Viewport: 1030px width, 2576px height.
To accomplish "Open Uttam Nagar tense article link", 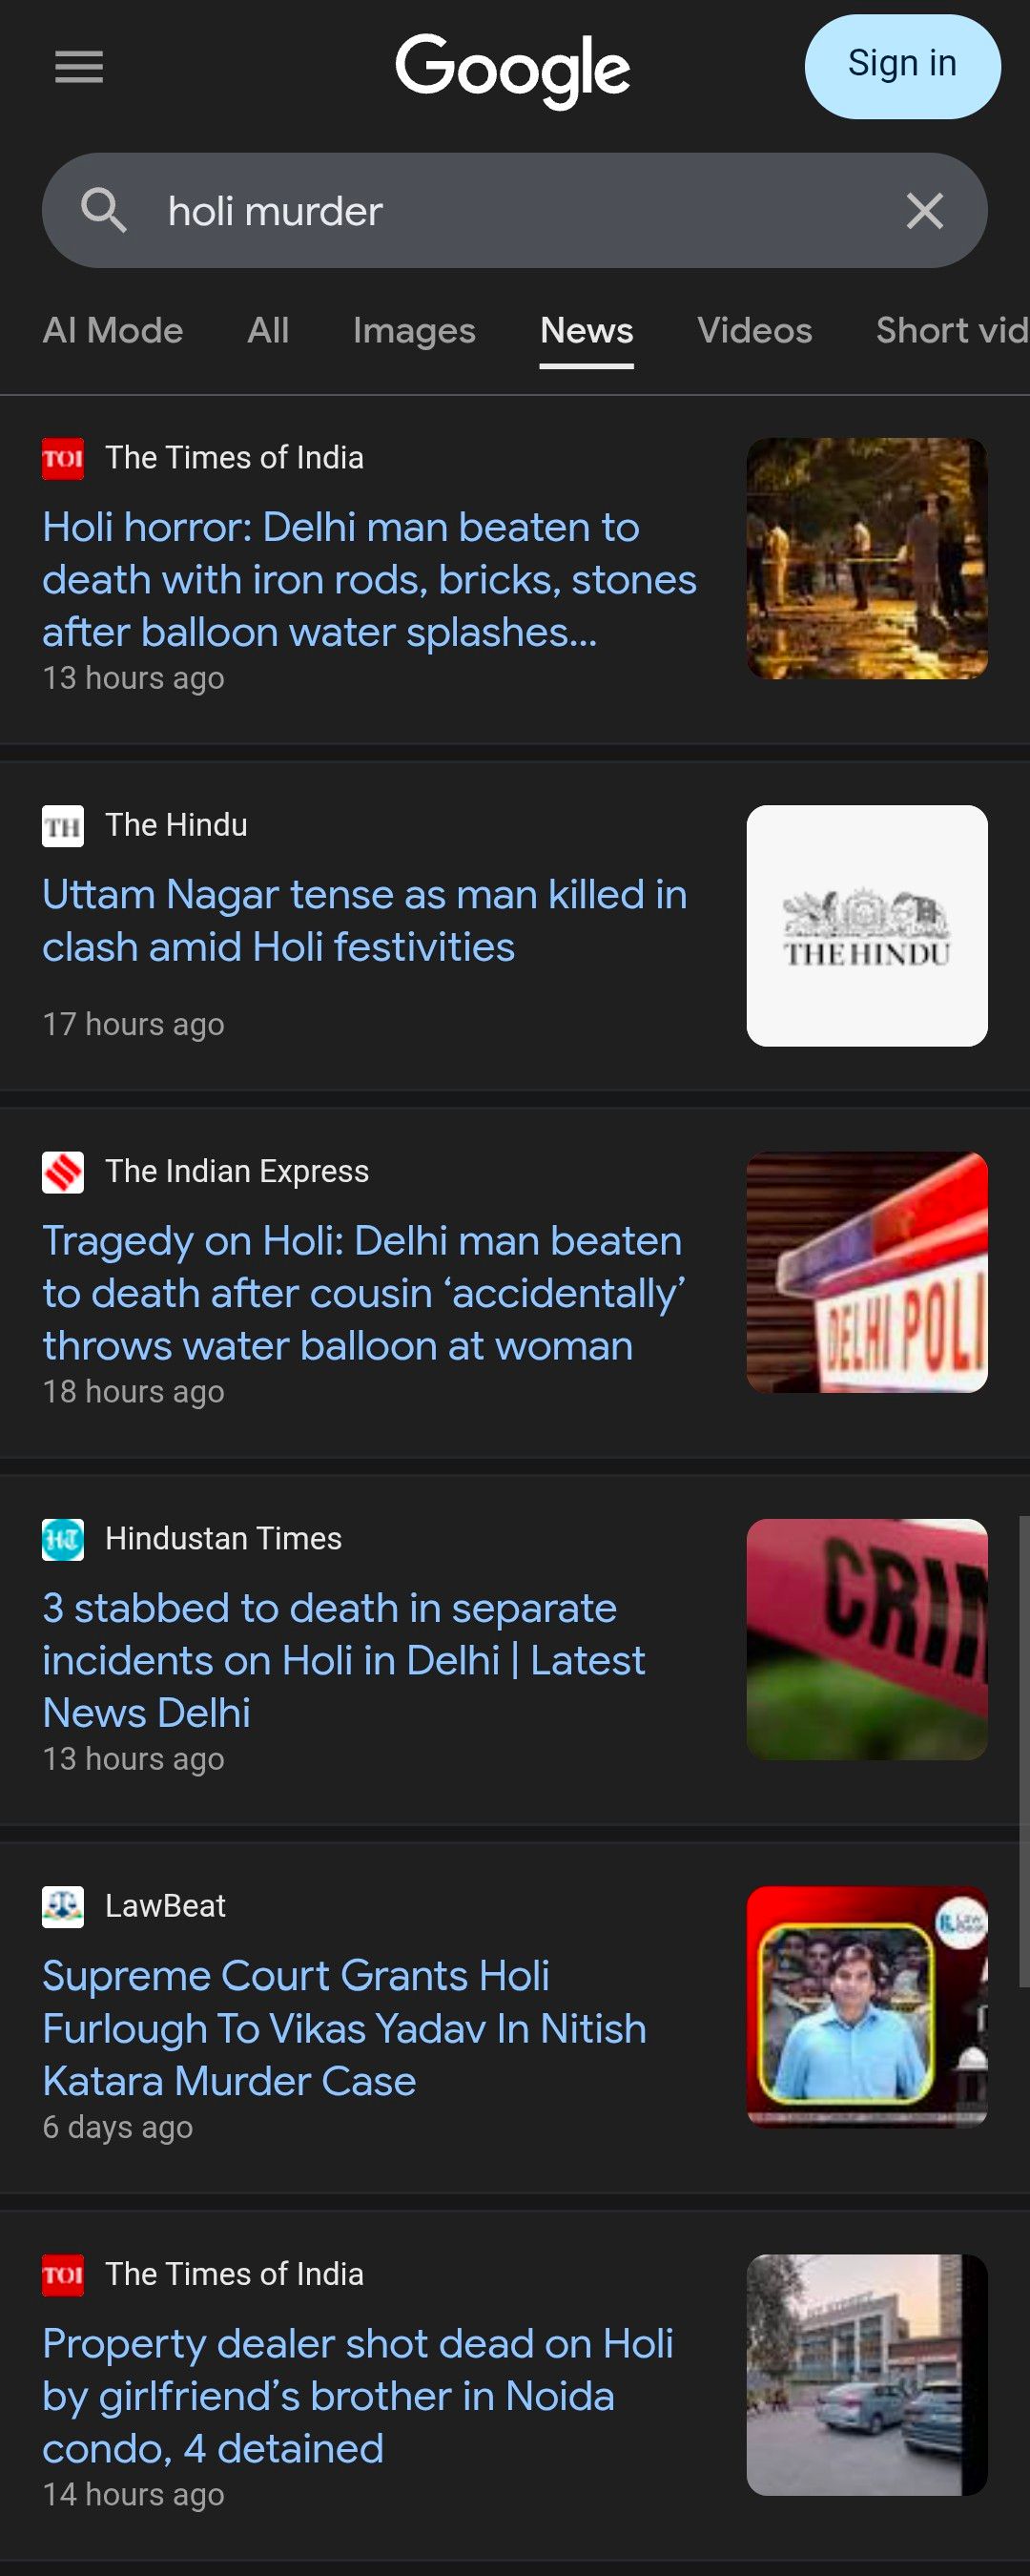I will (364, 920).
